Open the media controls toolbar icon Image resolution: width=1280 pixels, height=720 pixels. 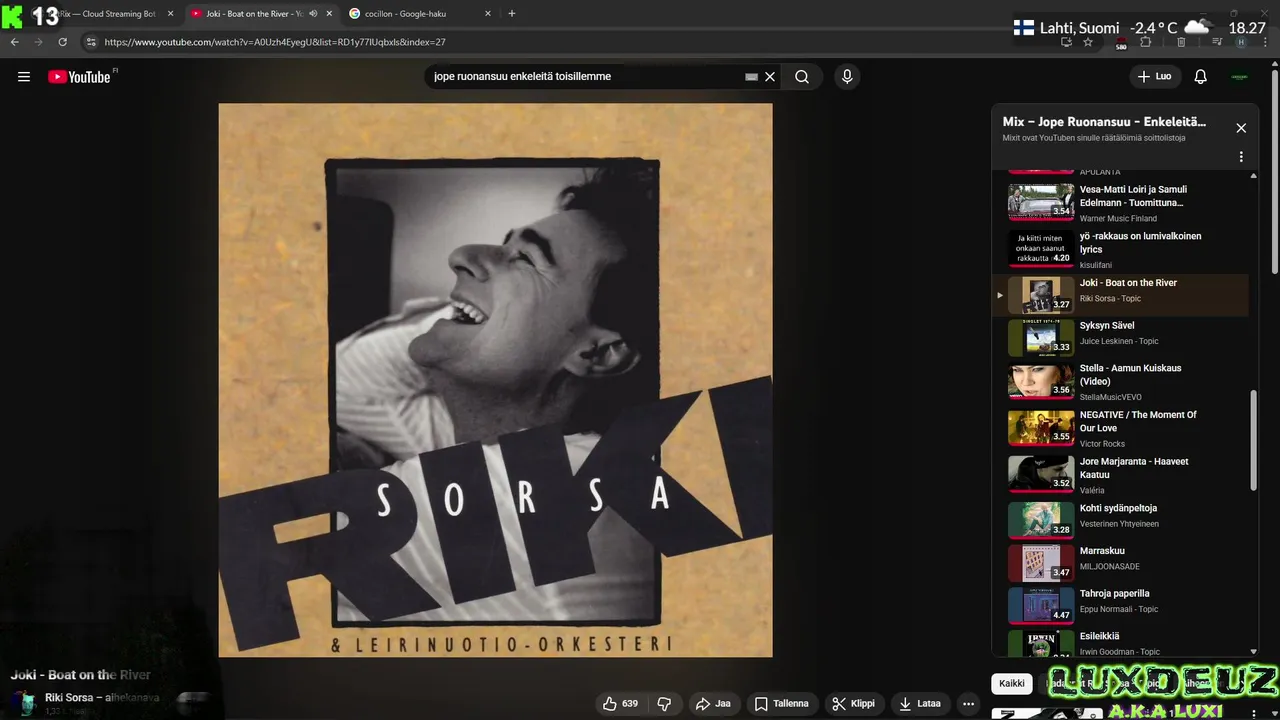click(1217, 42)
